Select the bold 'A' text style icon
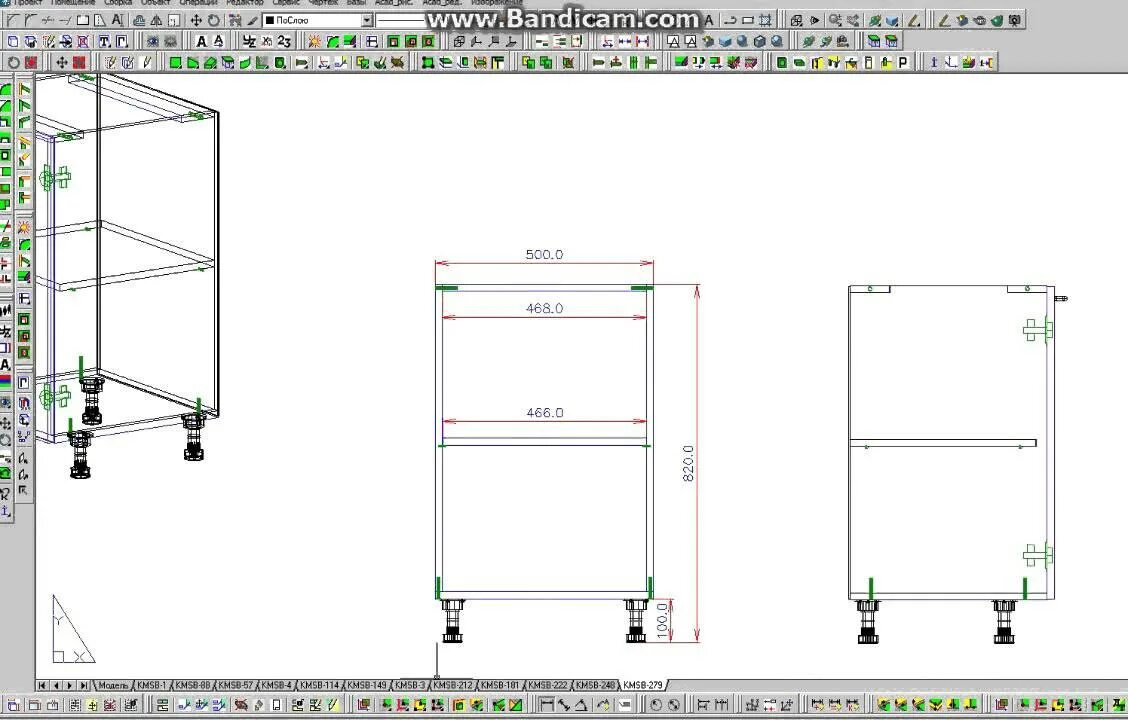Image resolution: width=1128 pixels, height=720 pixels. (201, 42)
